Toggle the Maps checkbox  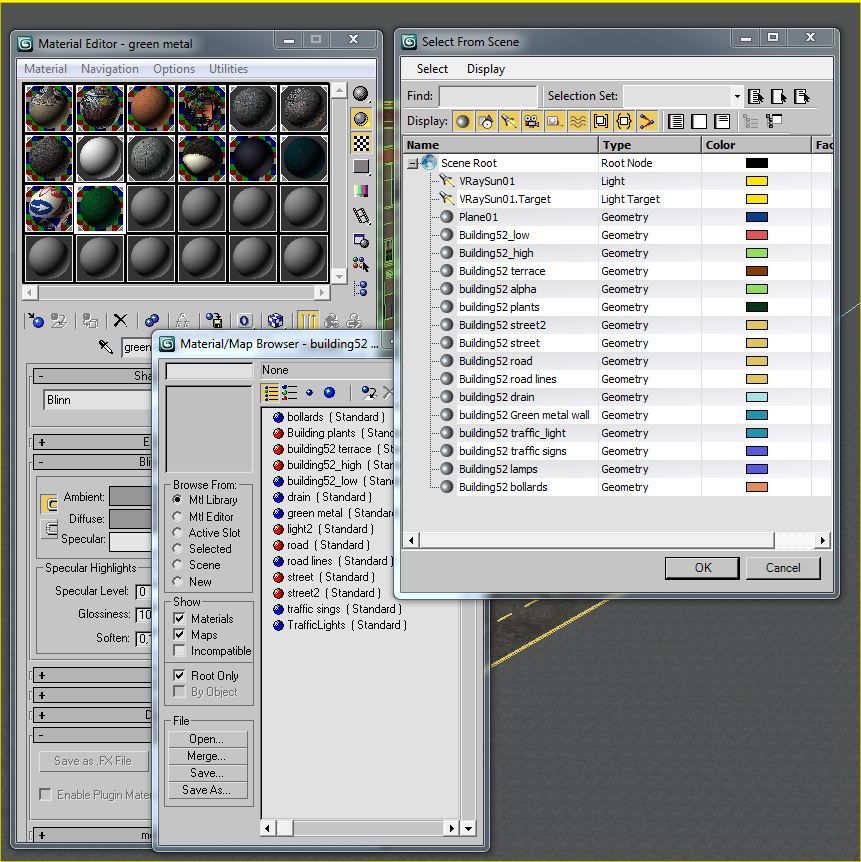pos(179,634)
